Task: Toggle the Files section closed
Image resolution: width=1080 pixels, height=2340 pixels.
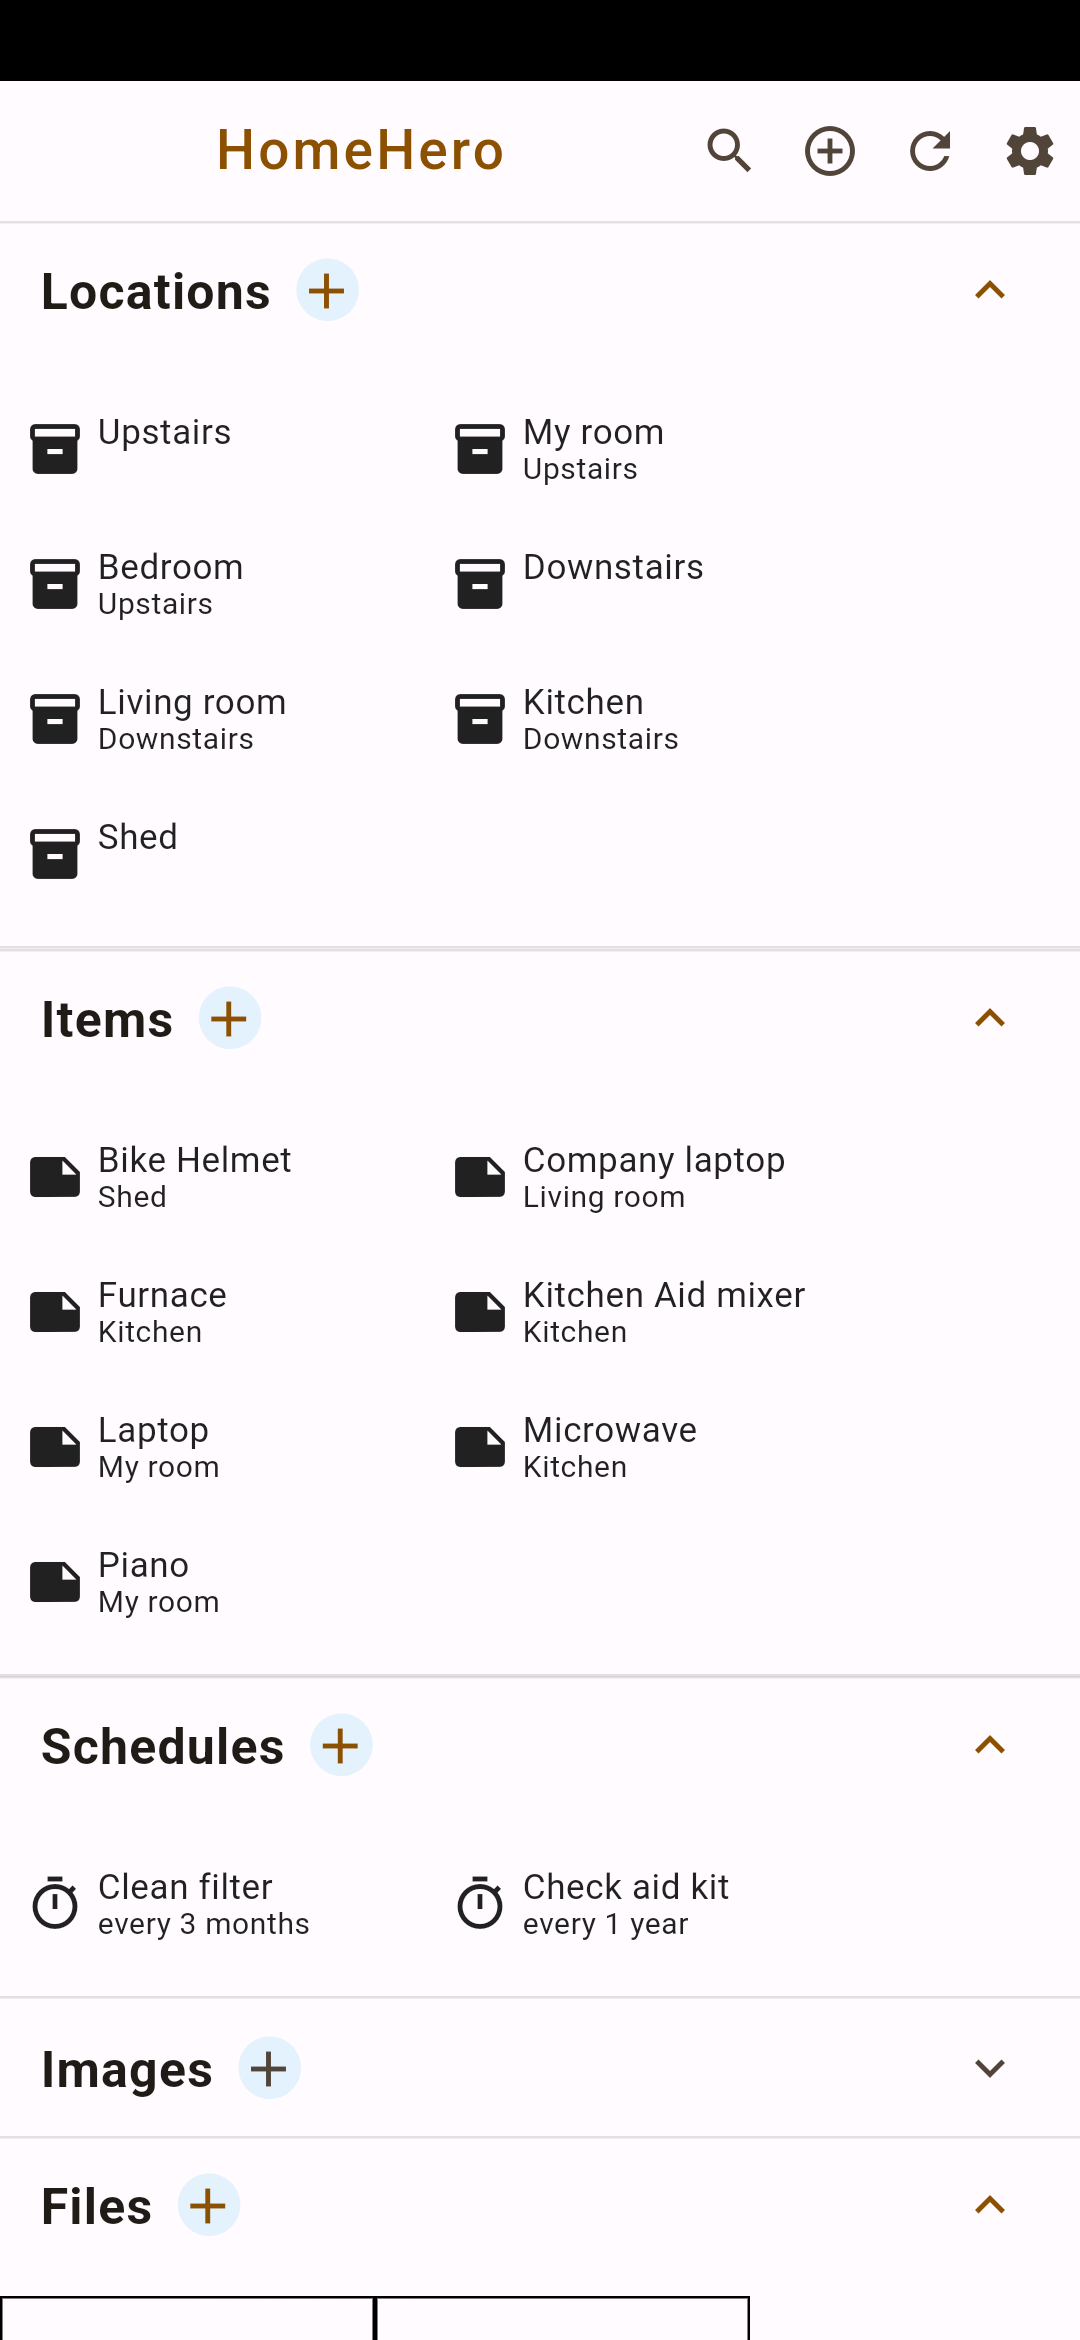Action: coord(989,2204)
